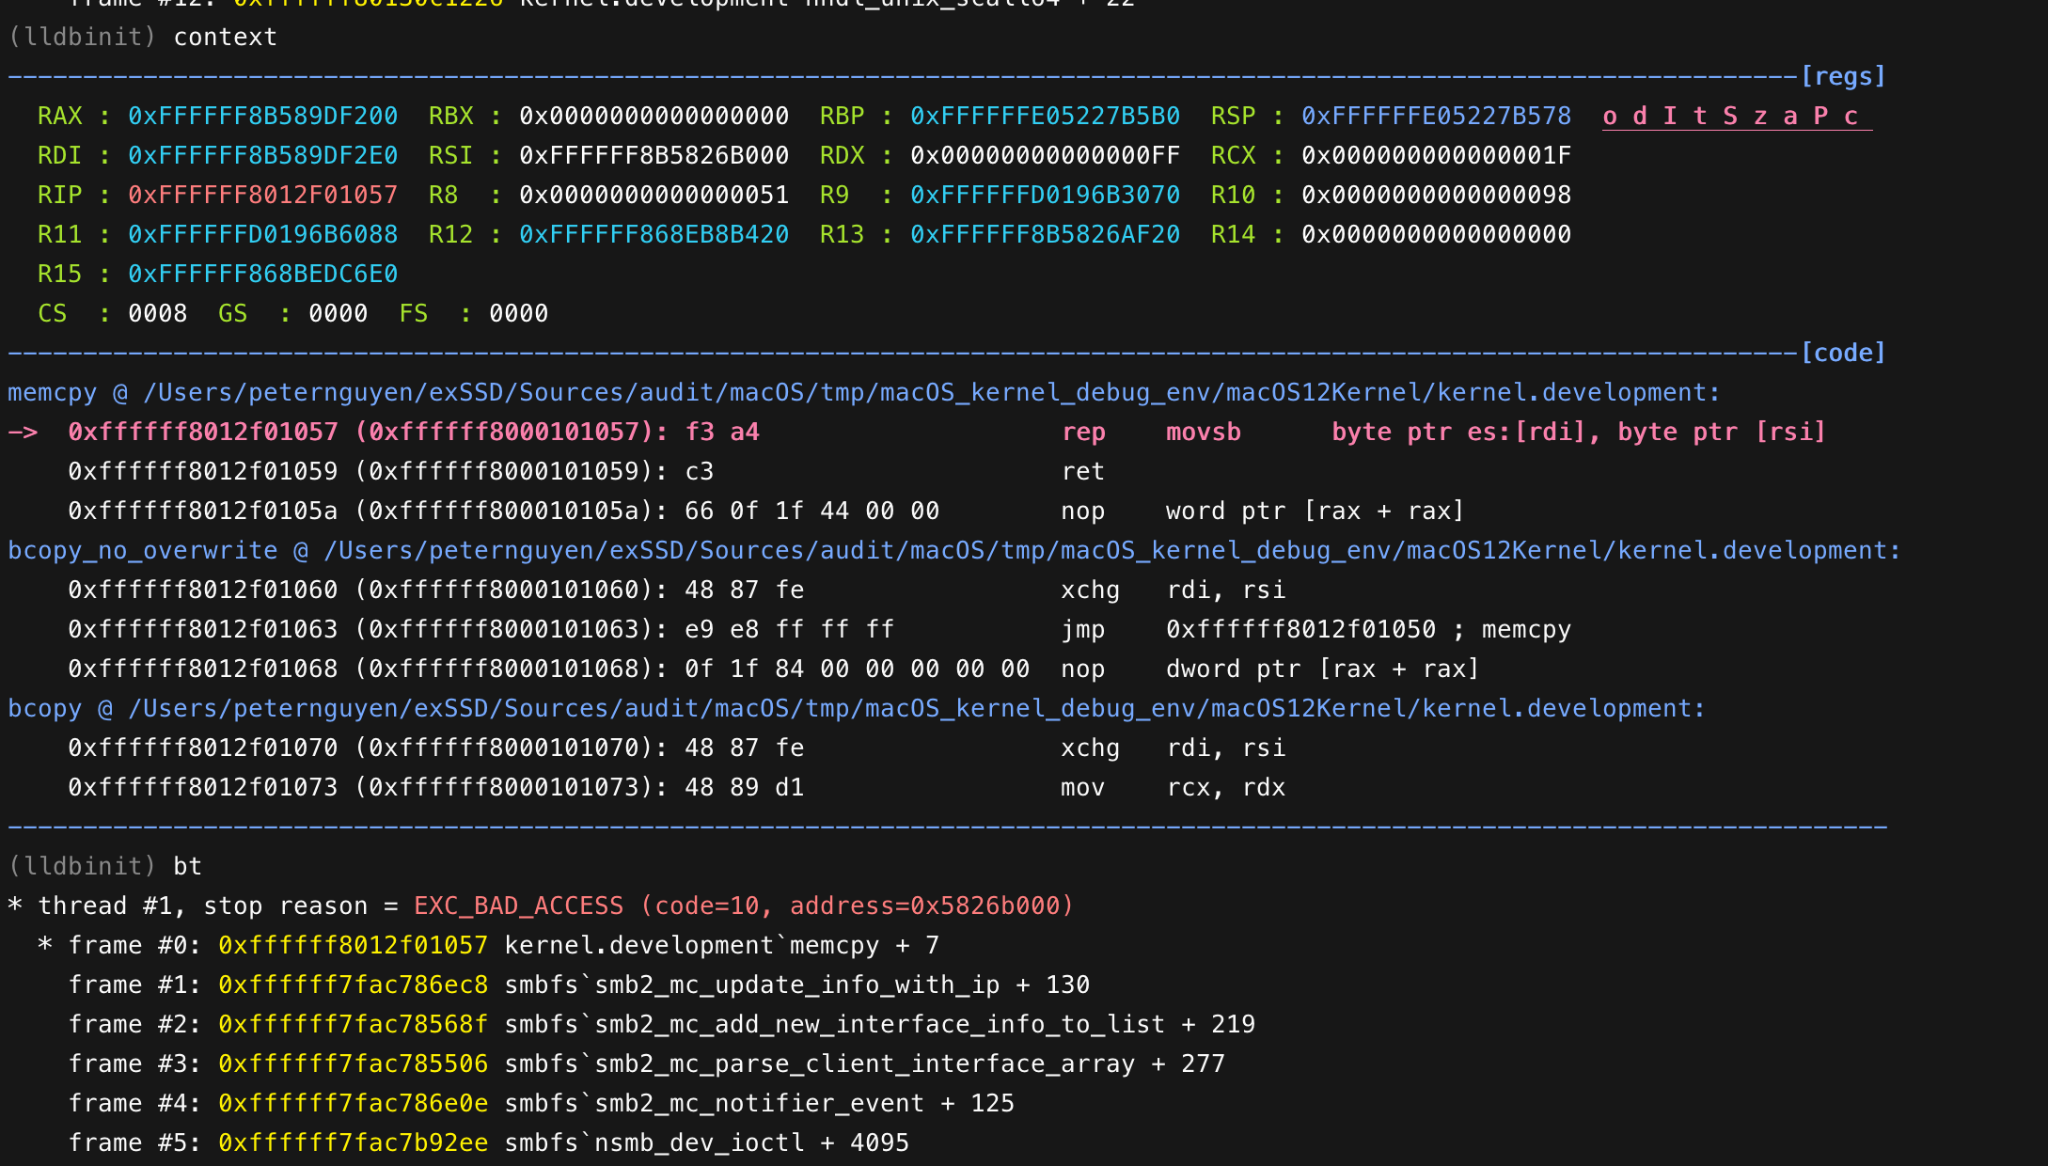Click the jmp target address to memcpy
The height and width of the screenshot is (1166, 2048).
tap(1300, 630)
